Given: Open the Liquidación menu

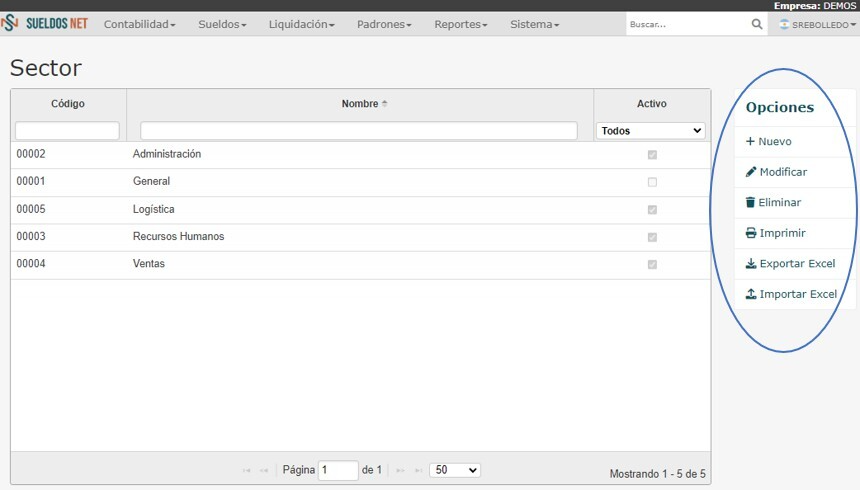Looking at the screenshot, I should [301, 24].
